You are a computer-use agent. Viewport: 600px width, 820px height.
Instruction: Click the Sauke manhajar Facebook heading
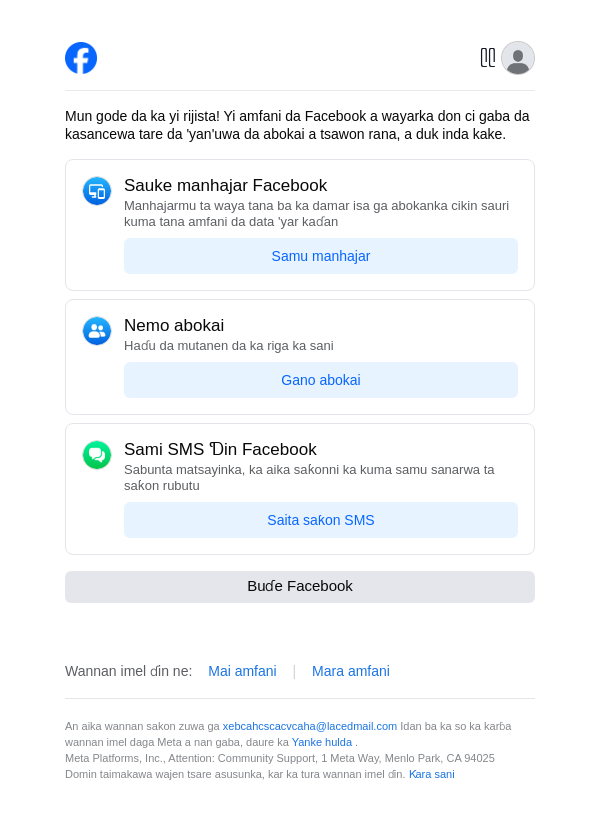pyautogui.click(x=225, y=186)
